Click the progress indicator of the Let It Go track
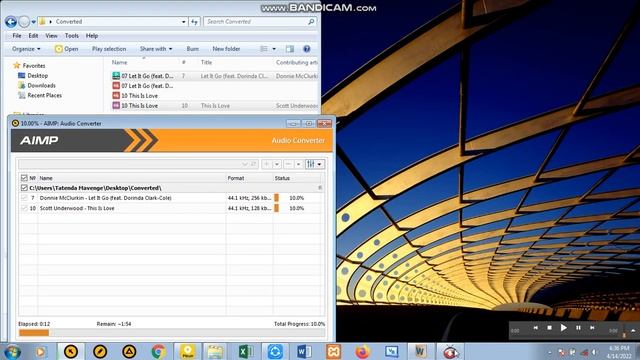This screenshot has width=640, height=360. (276, 198)
